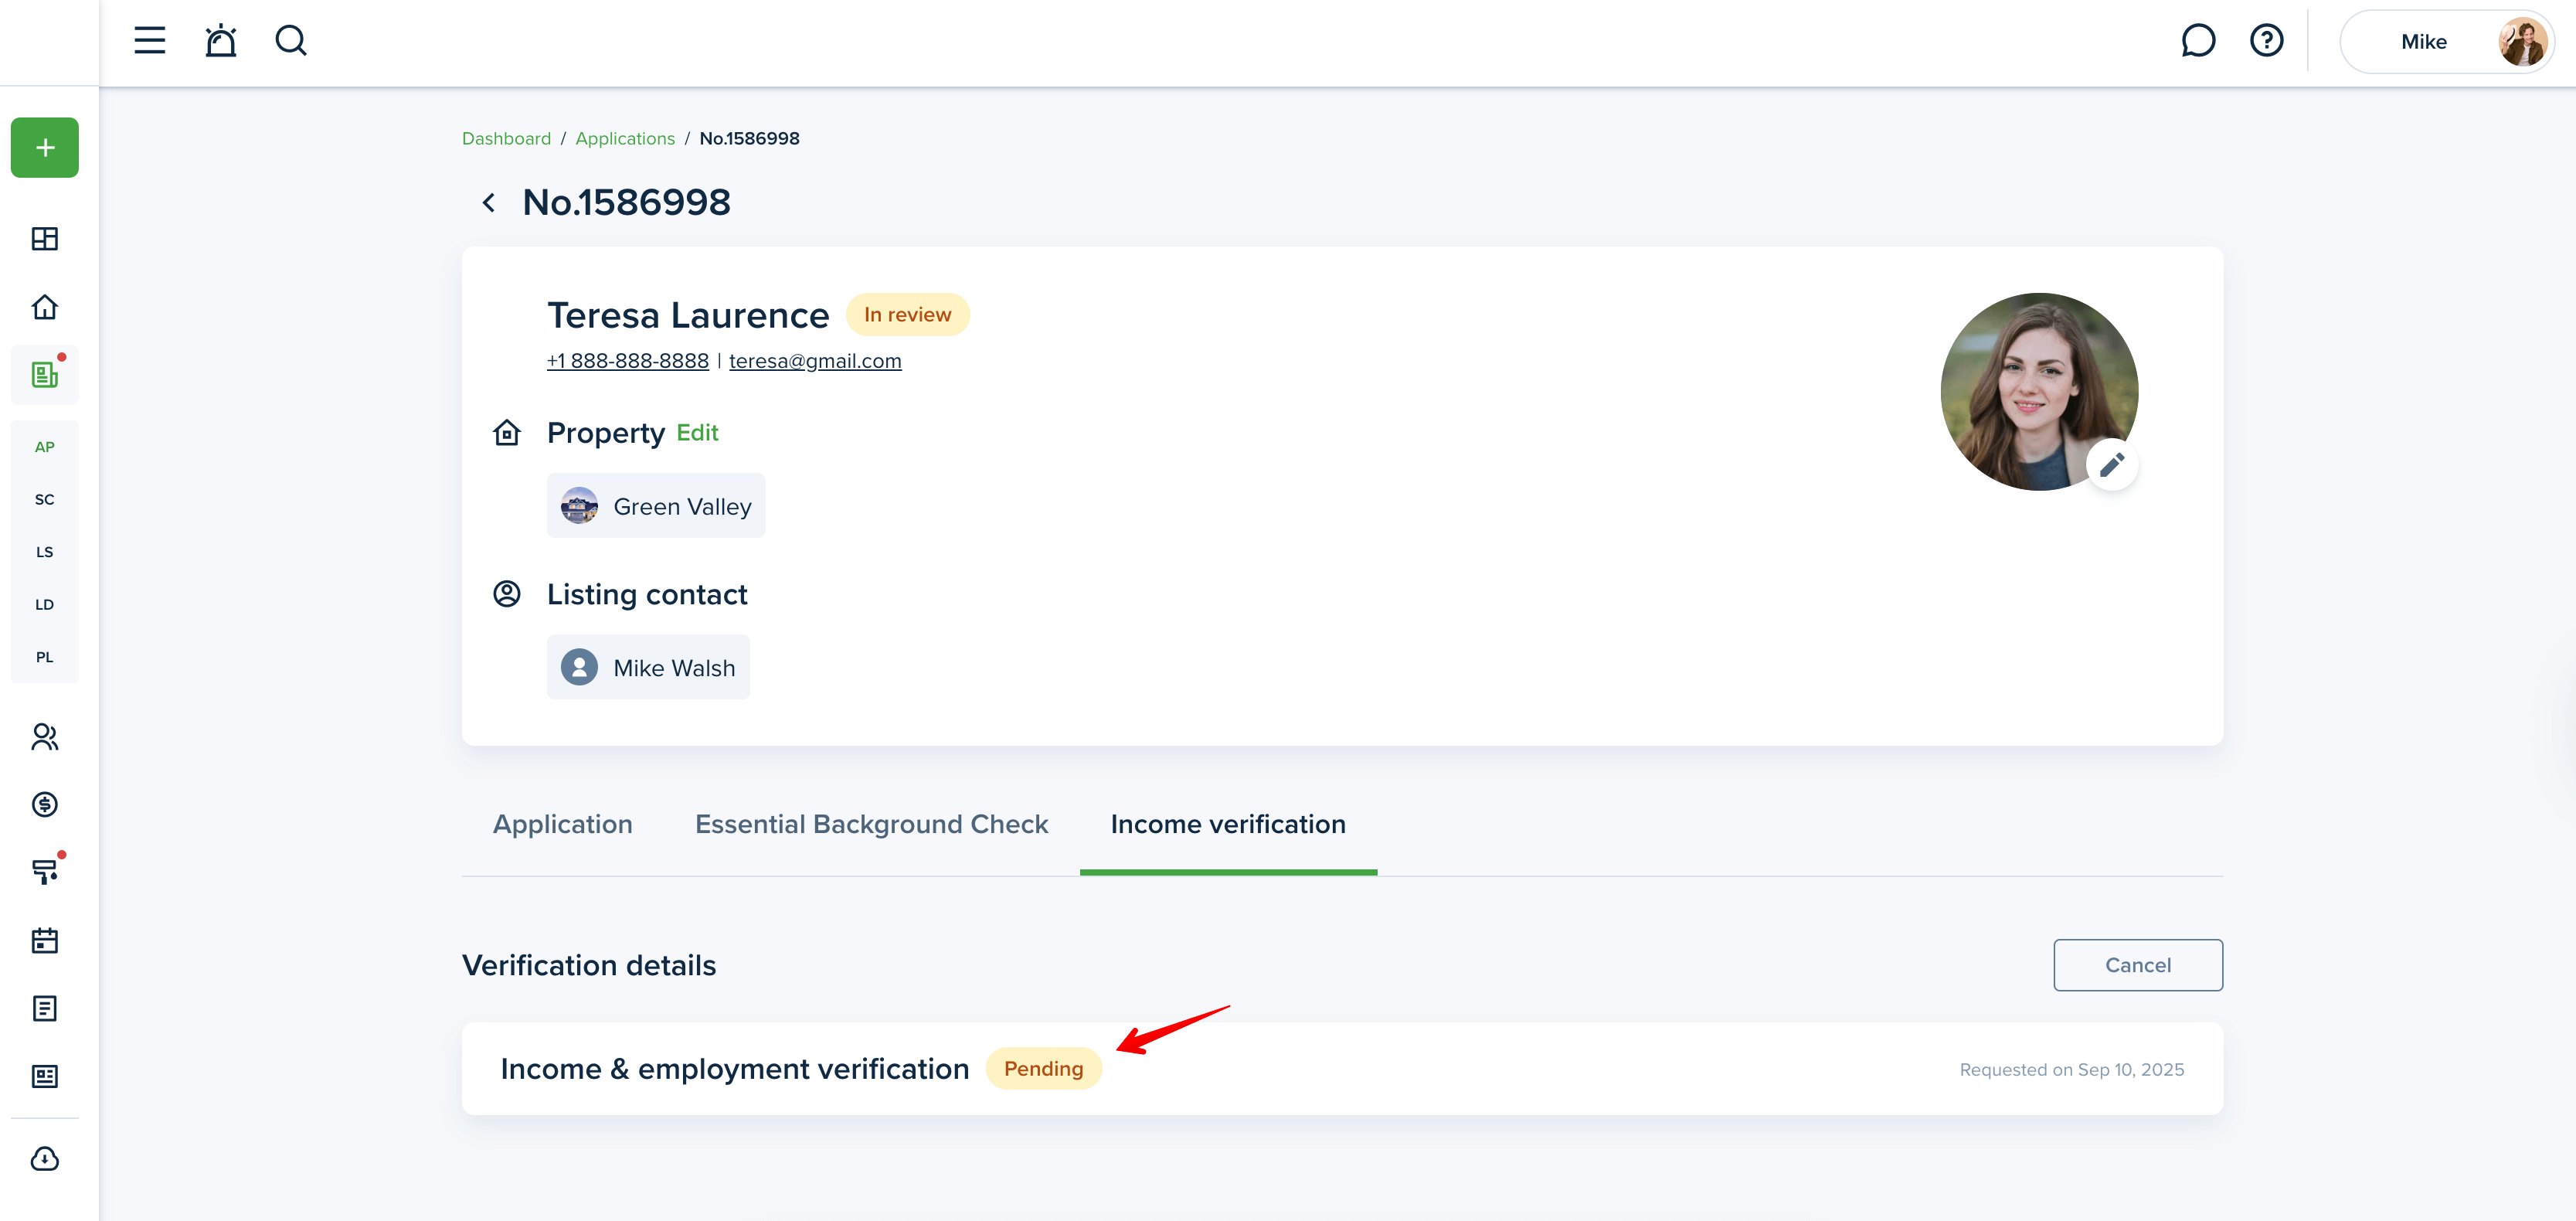The height and width of the screenshot is (1221, 2576).
Task: Open the alarm notifications icon
Action: point(221,41)
